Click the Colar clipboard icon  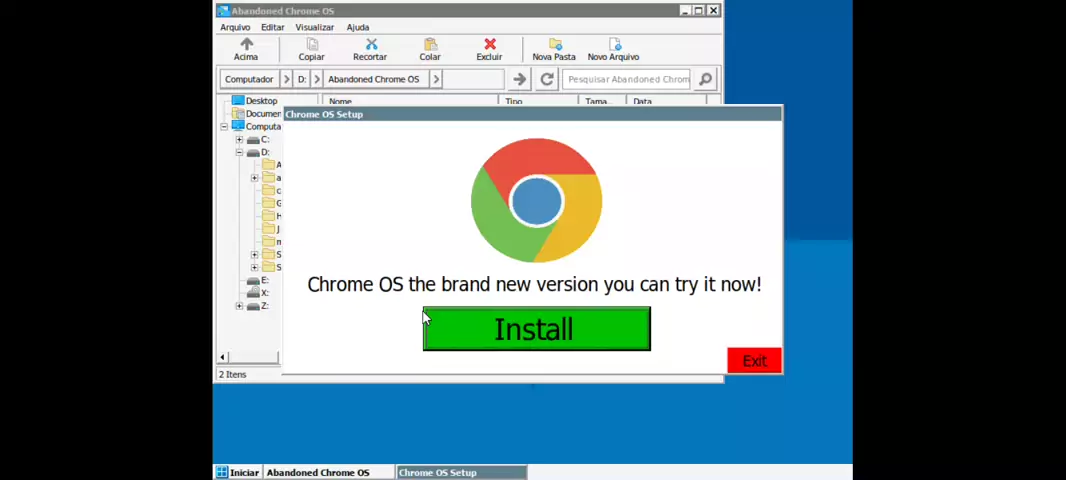click(x=430, y=44)
